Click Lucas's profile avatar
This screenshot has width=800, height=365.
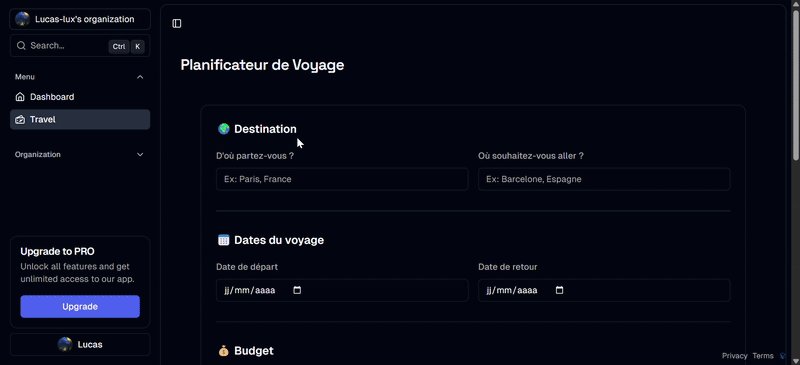pyautogui.click(x=65, y=345)
